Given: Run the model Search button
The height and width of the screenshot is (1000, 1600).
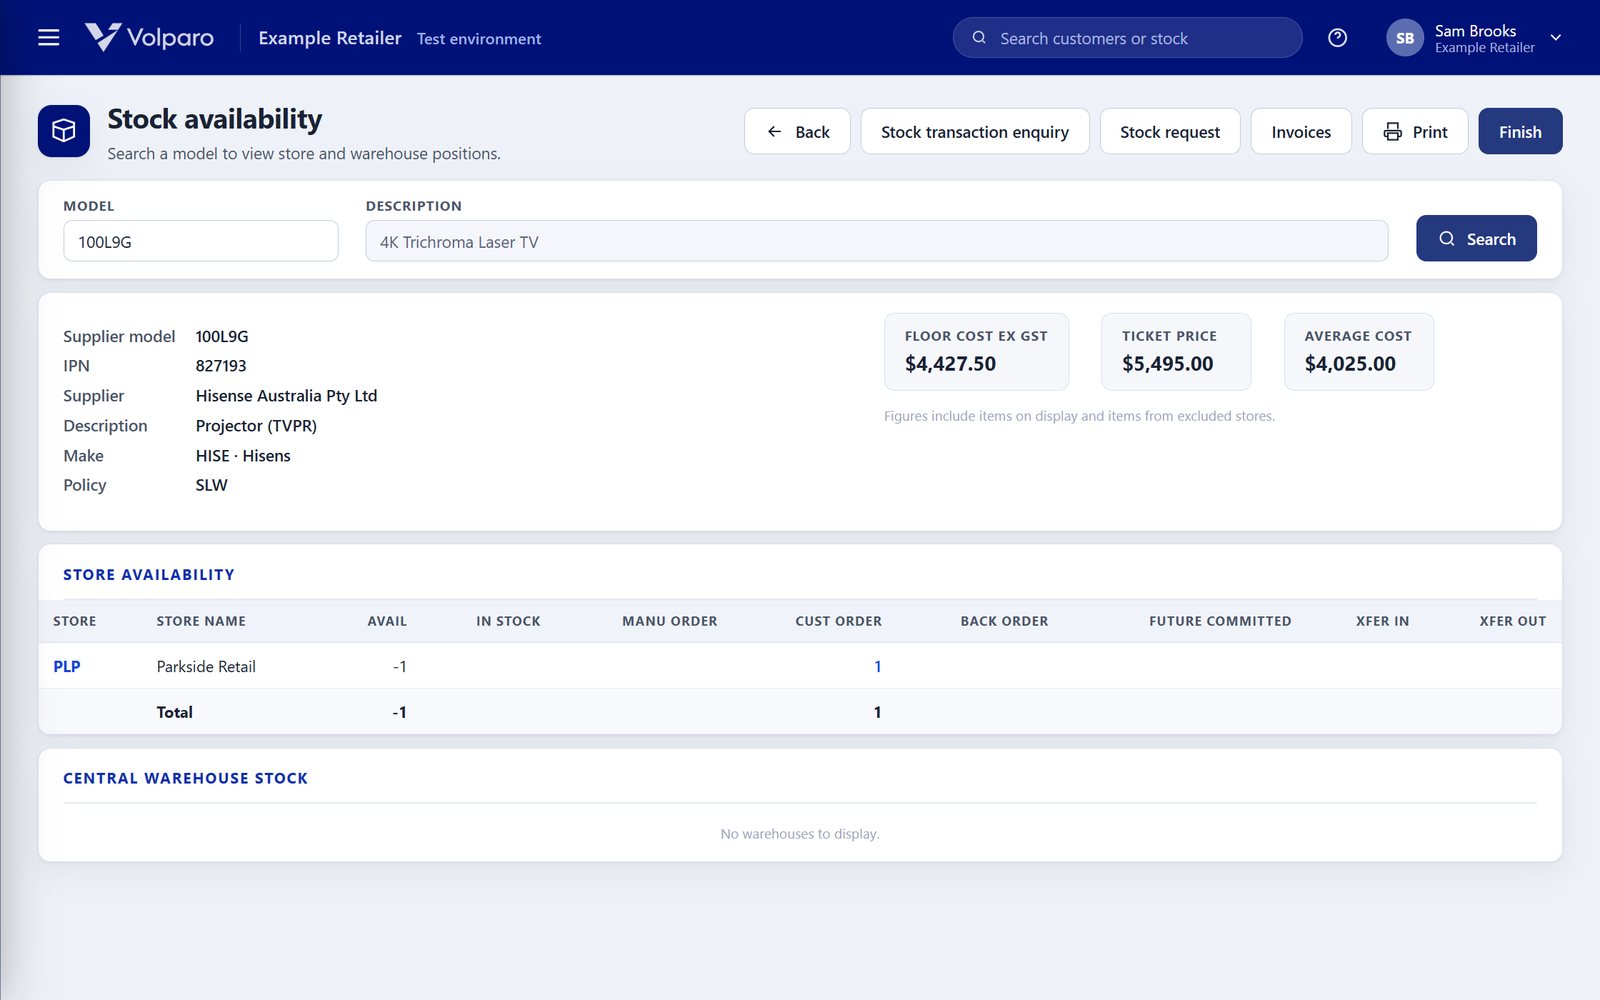Looking at the screenshot, I should pos(1476,238).
